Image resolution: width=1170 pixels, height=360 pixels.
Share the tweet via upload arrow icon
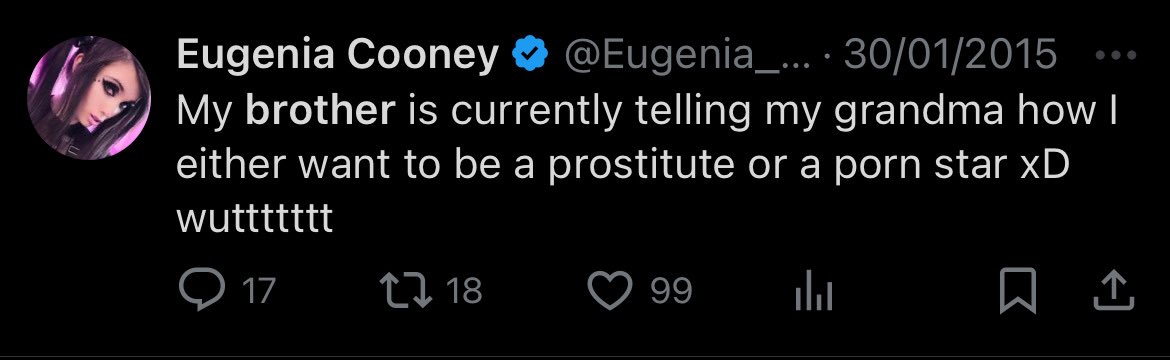point(1113,291)
